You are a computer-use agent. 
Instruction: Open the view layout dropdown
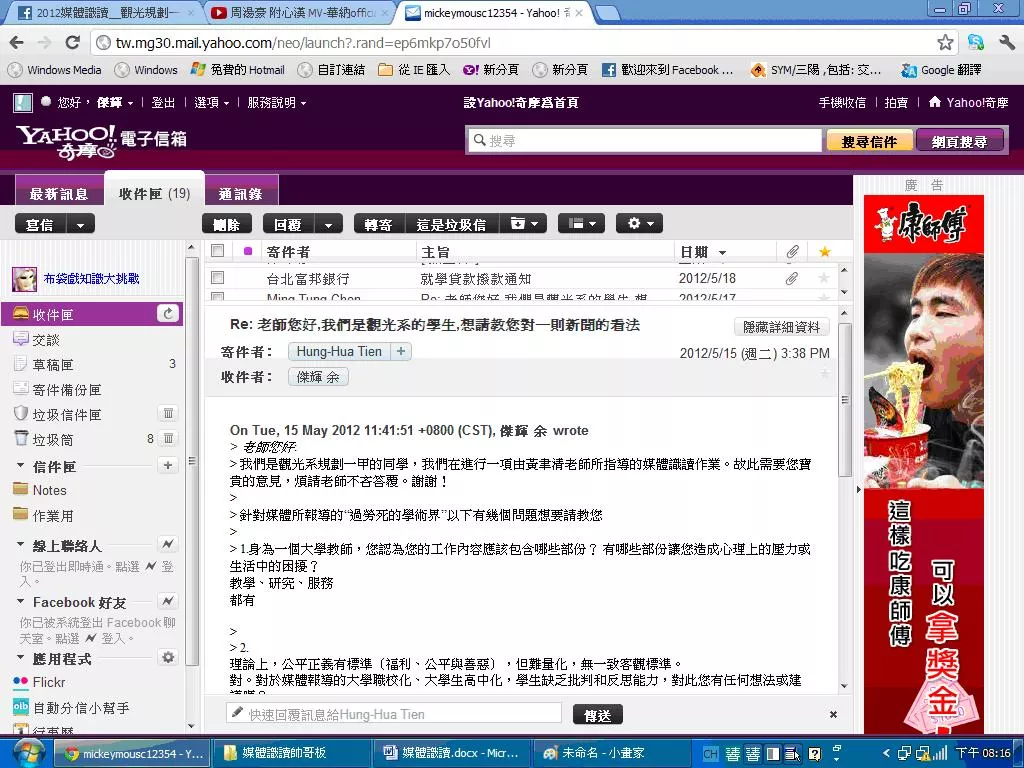click(581, 224)
